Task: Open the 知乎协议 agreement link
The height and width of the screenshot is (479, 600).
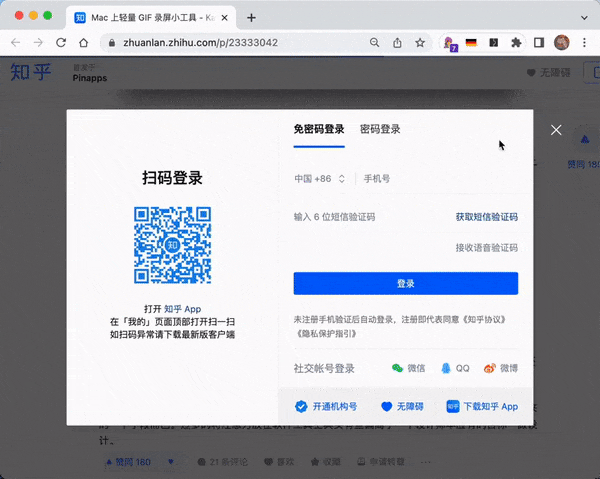Action: point(484,319)
